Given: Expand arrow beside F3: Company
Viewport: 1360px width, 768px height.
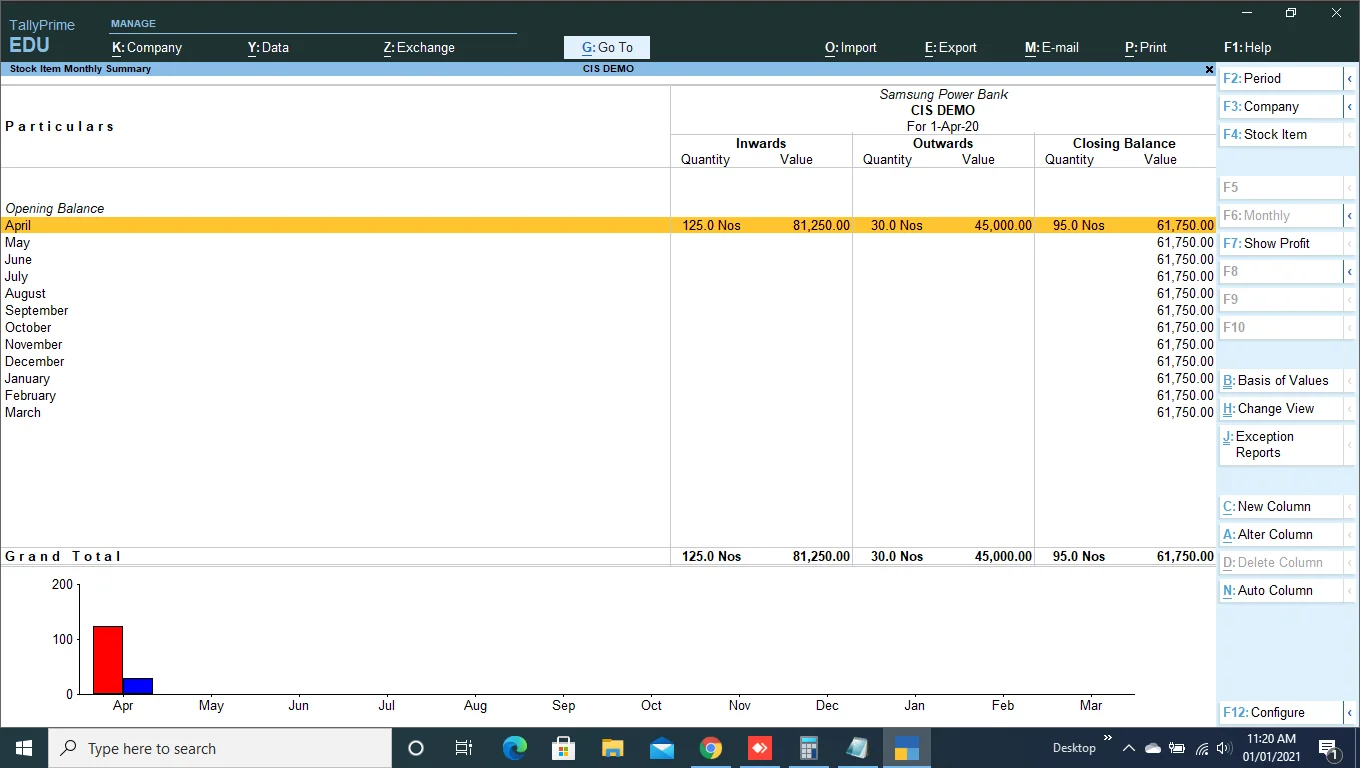Looking at the screenshot, I should pos(1350,106).
